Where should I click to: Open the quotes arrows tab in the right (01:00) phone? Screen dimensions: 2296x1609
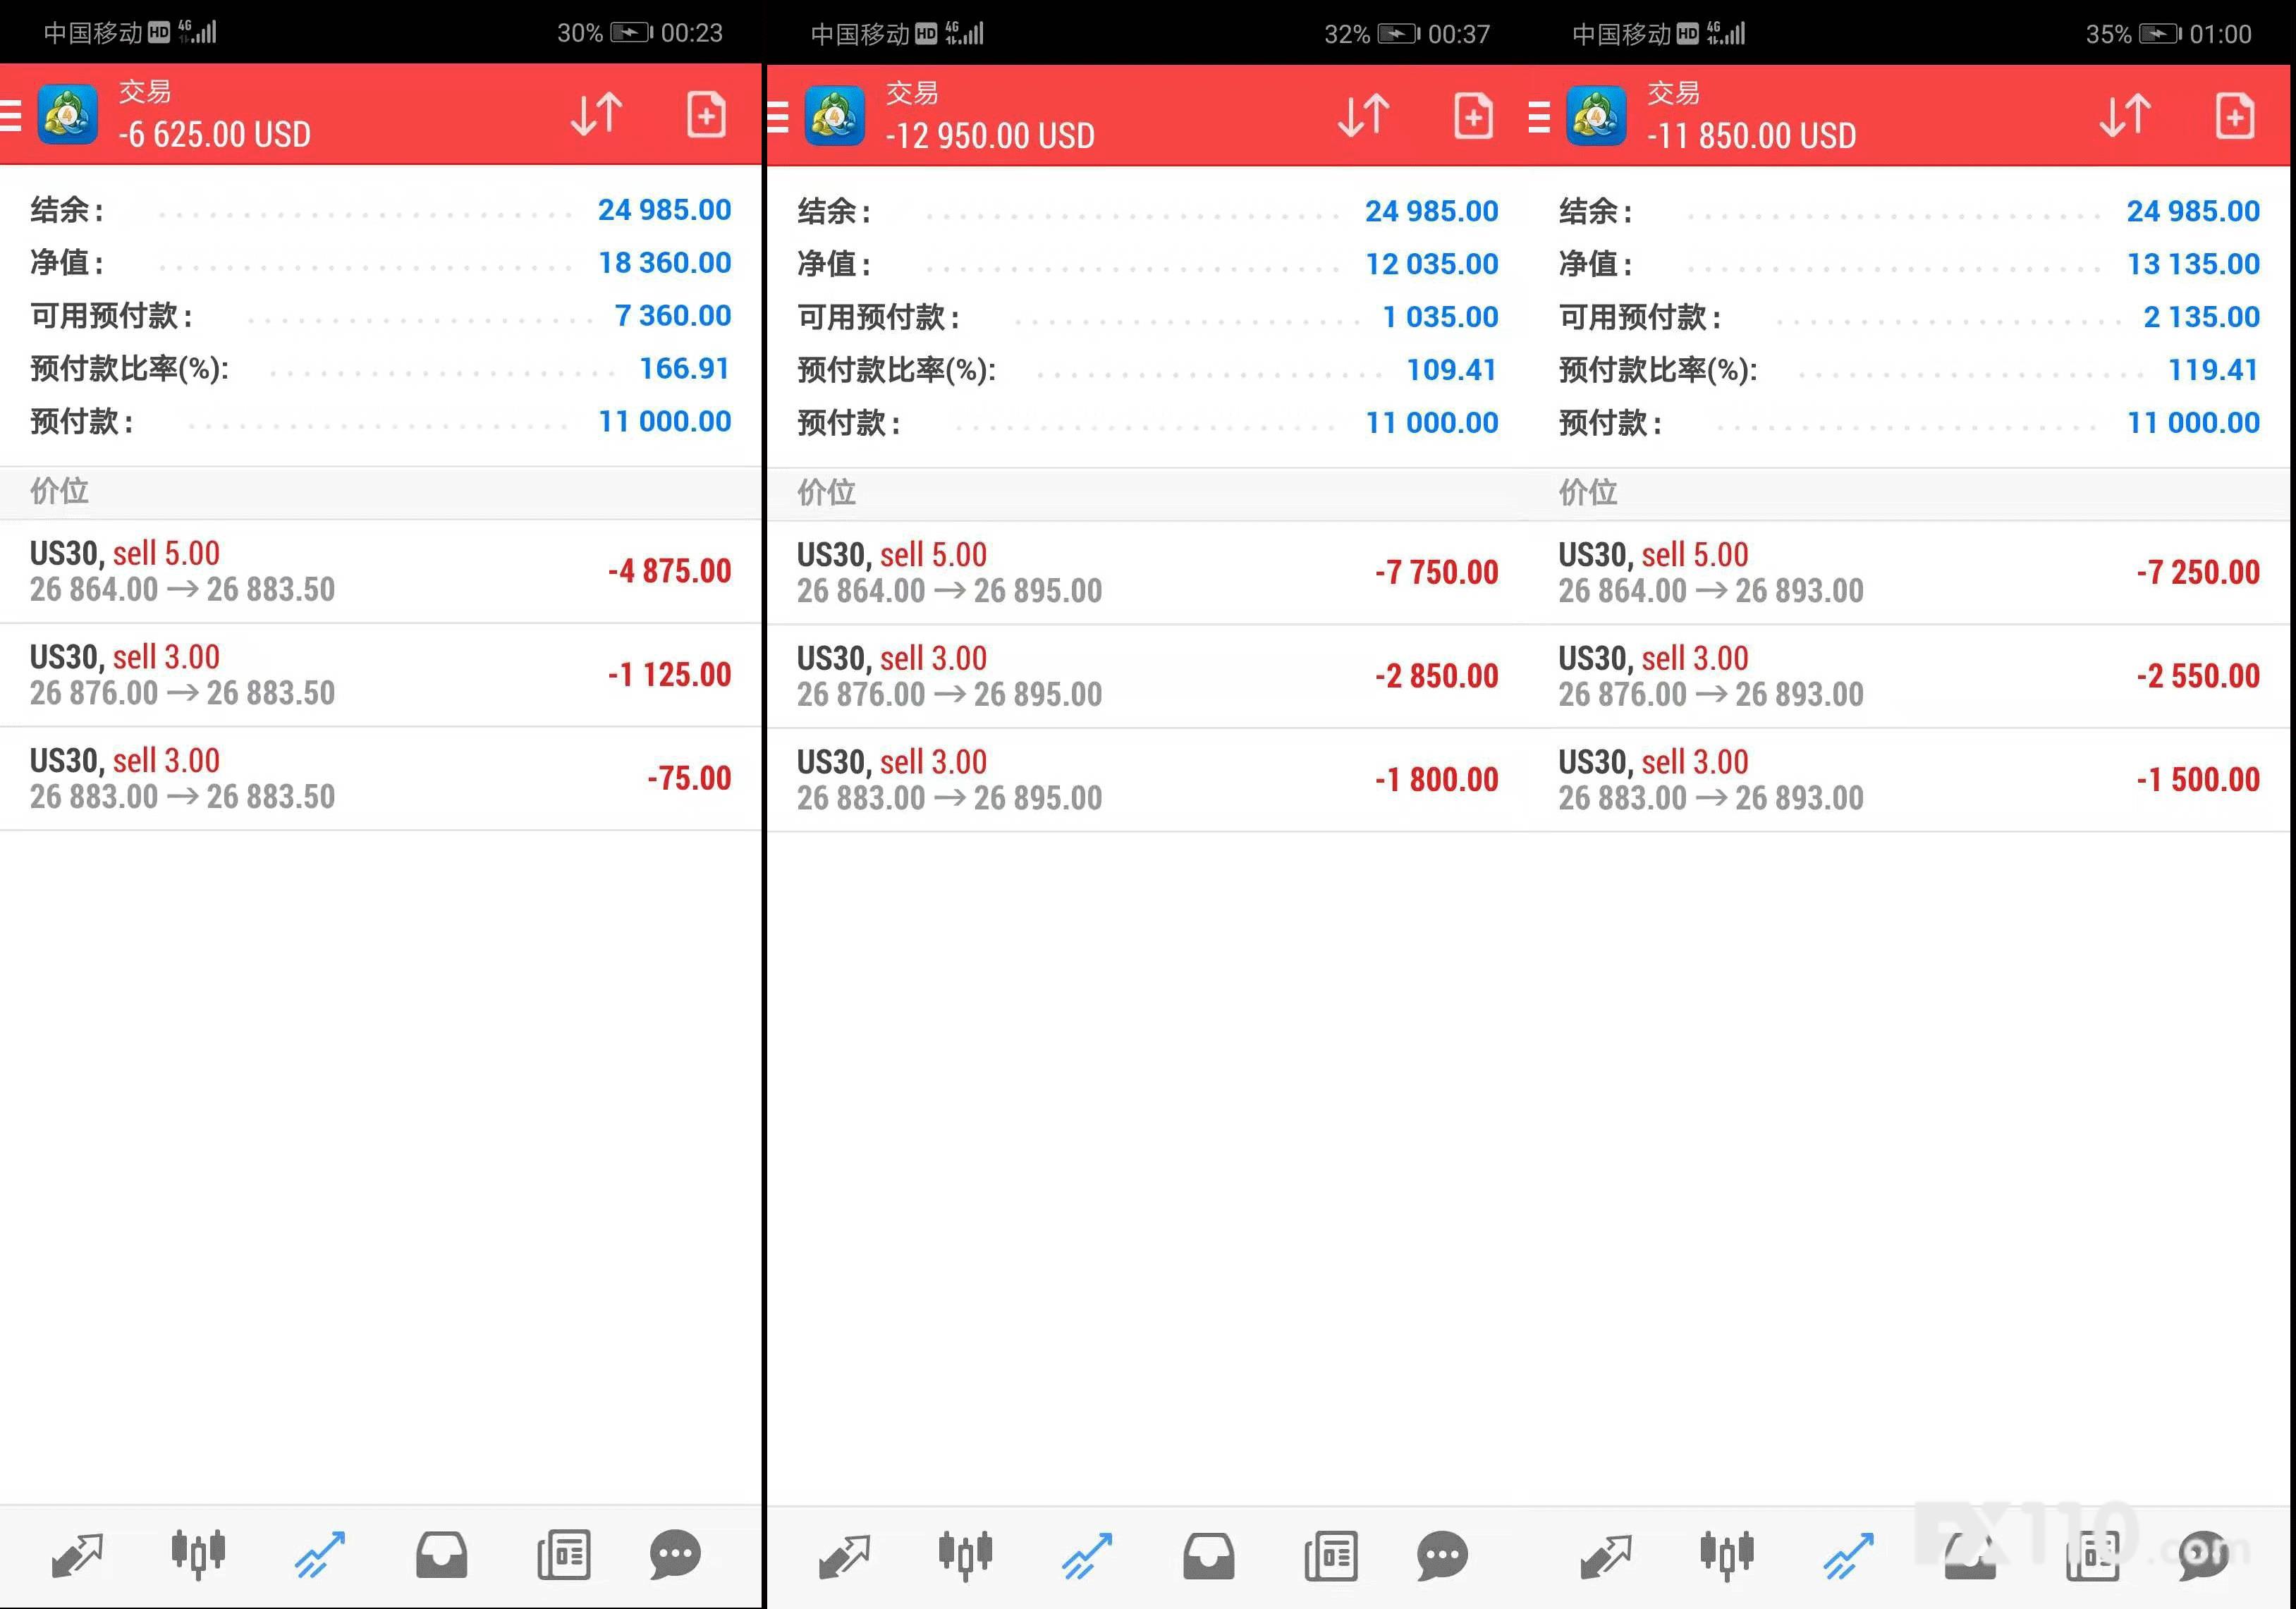coord(1606,1555)
